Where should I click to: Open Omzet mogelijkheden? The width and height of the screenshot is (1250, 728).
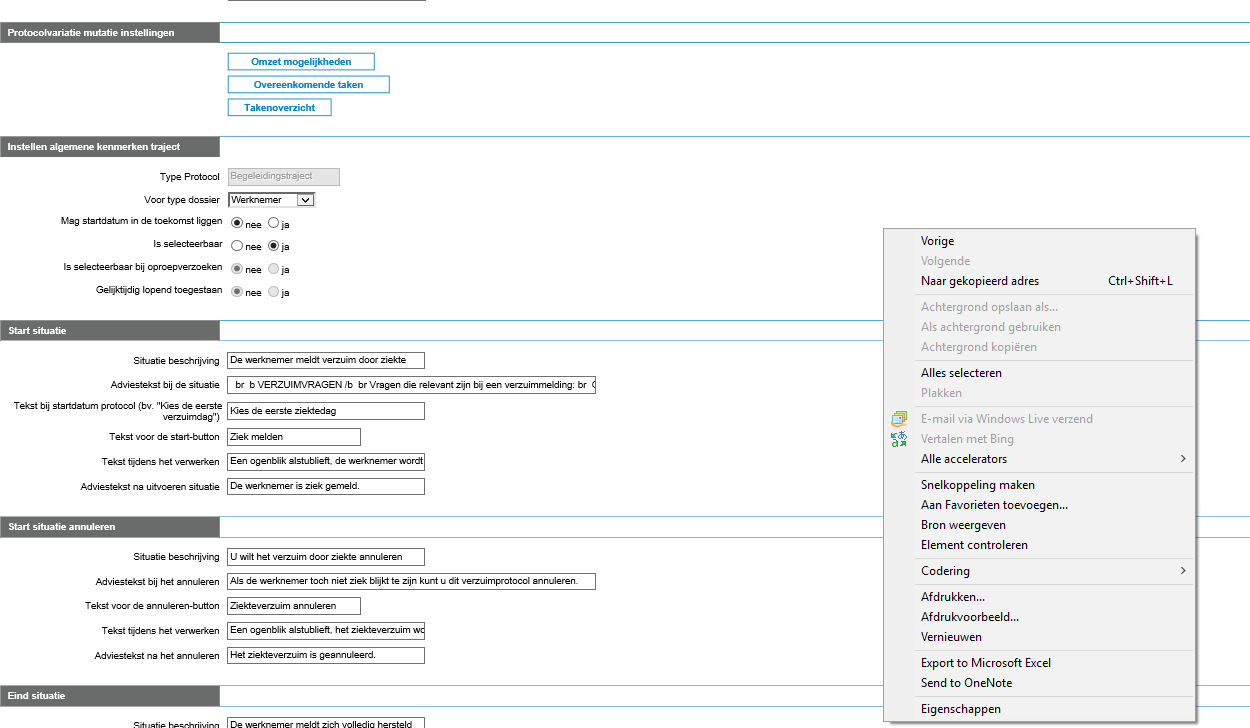point(301,62)
